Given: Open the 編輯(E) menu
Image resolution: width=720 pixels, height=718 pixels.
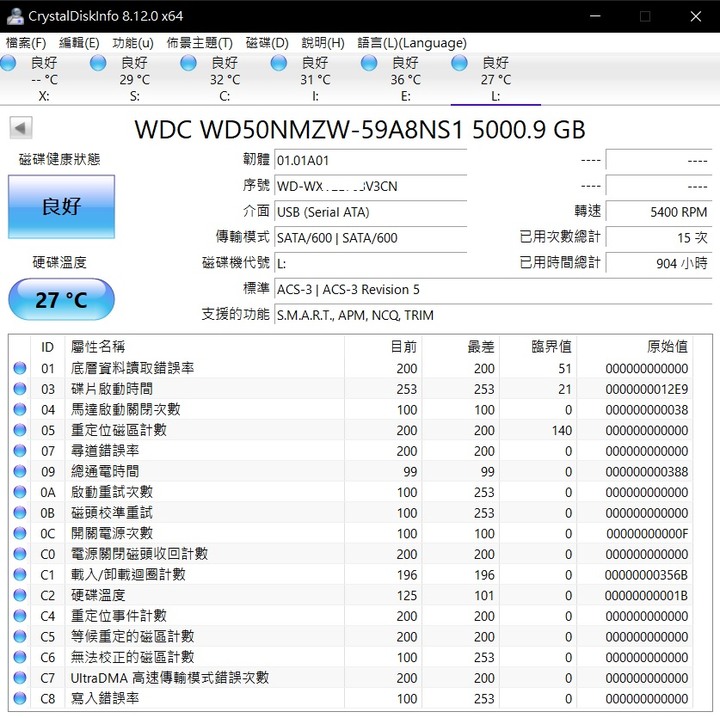Looking at the screenshot, I should pos(79,43).
